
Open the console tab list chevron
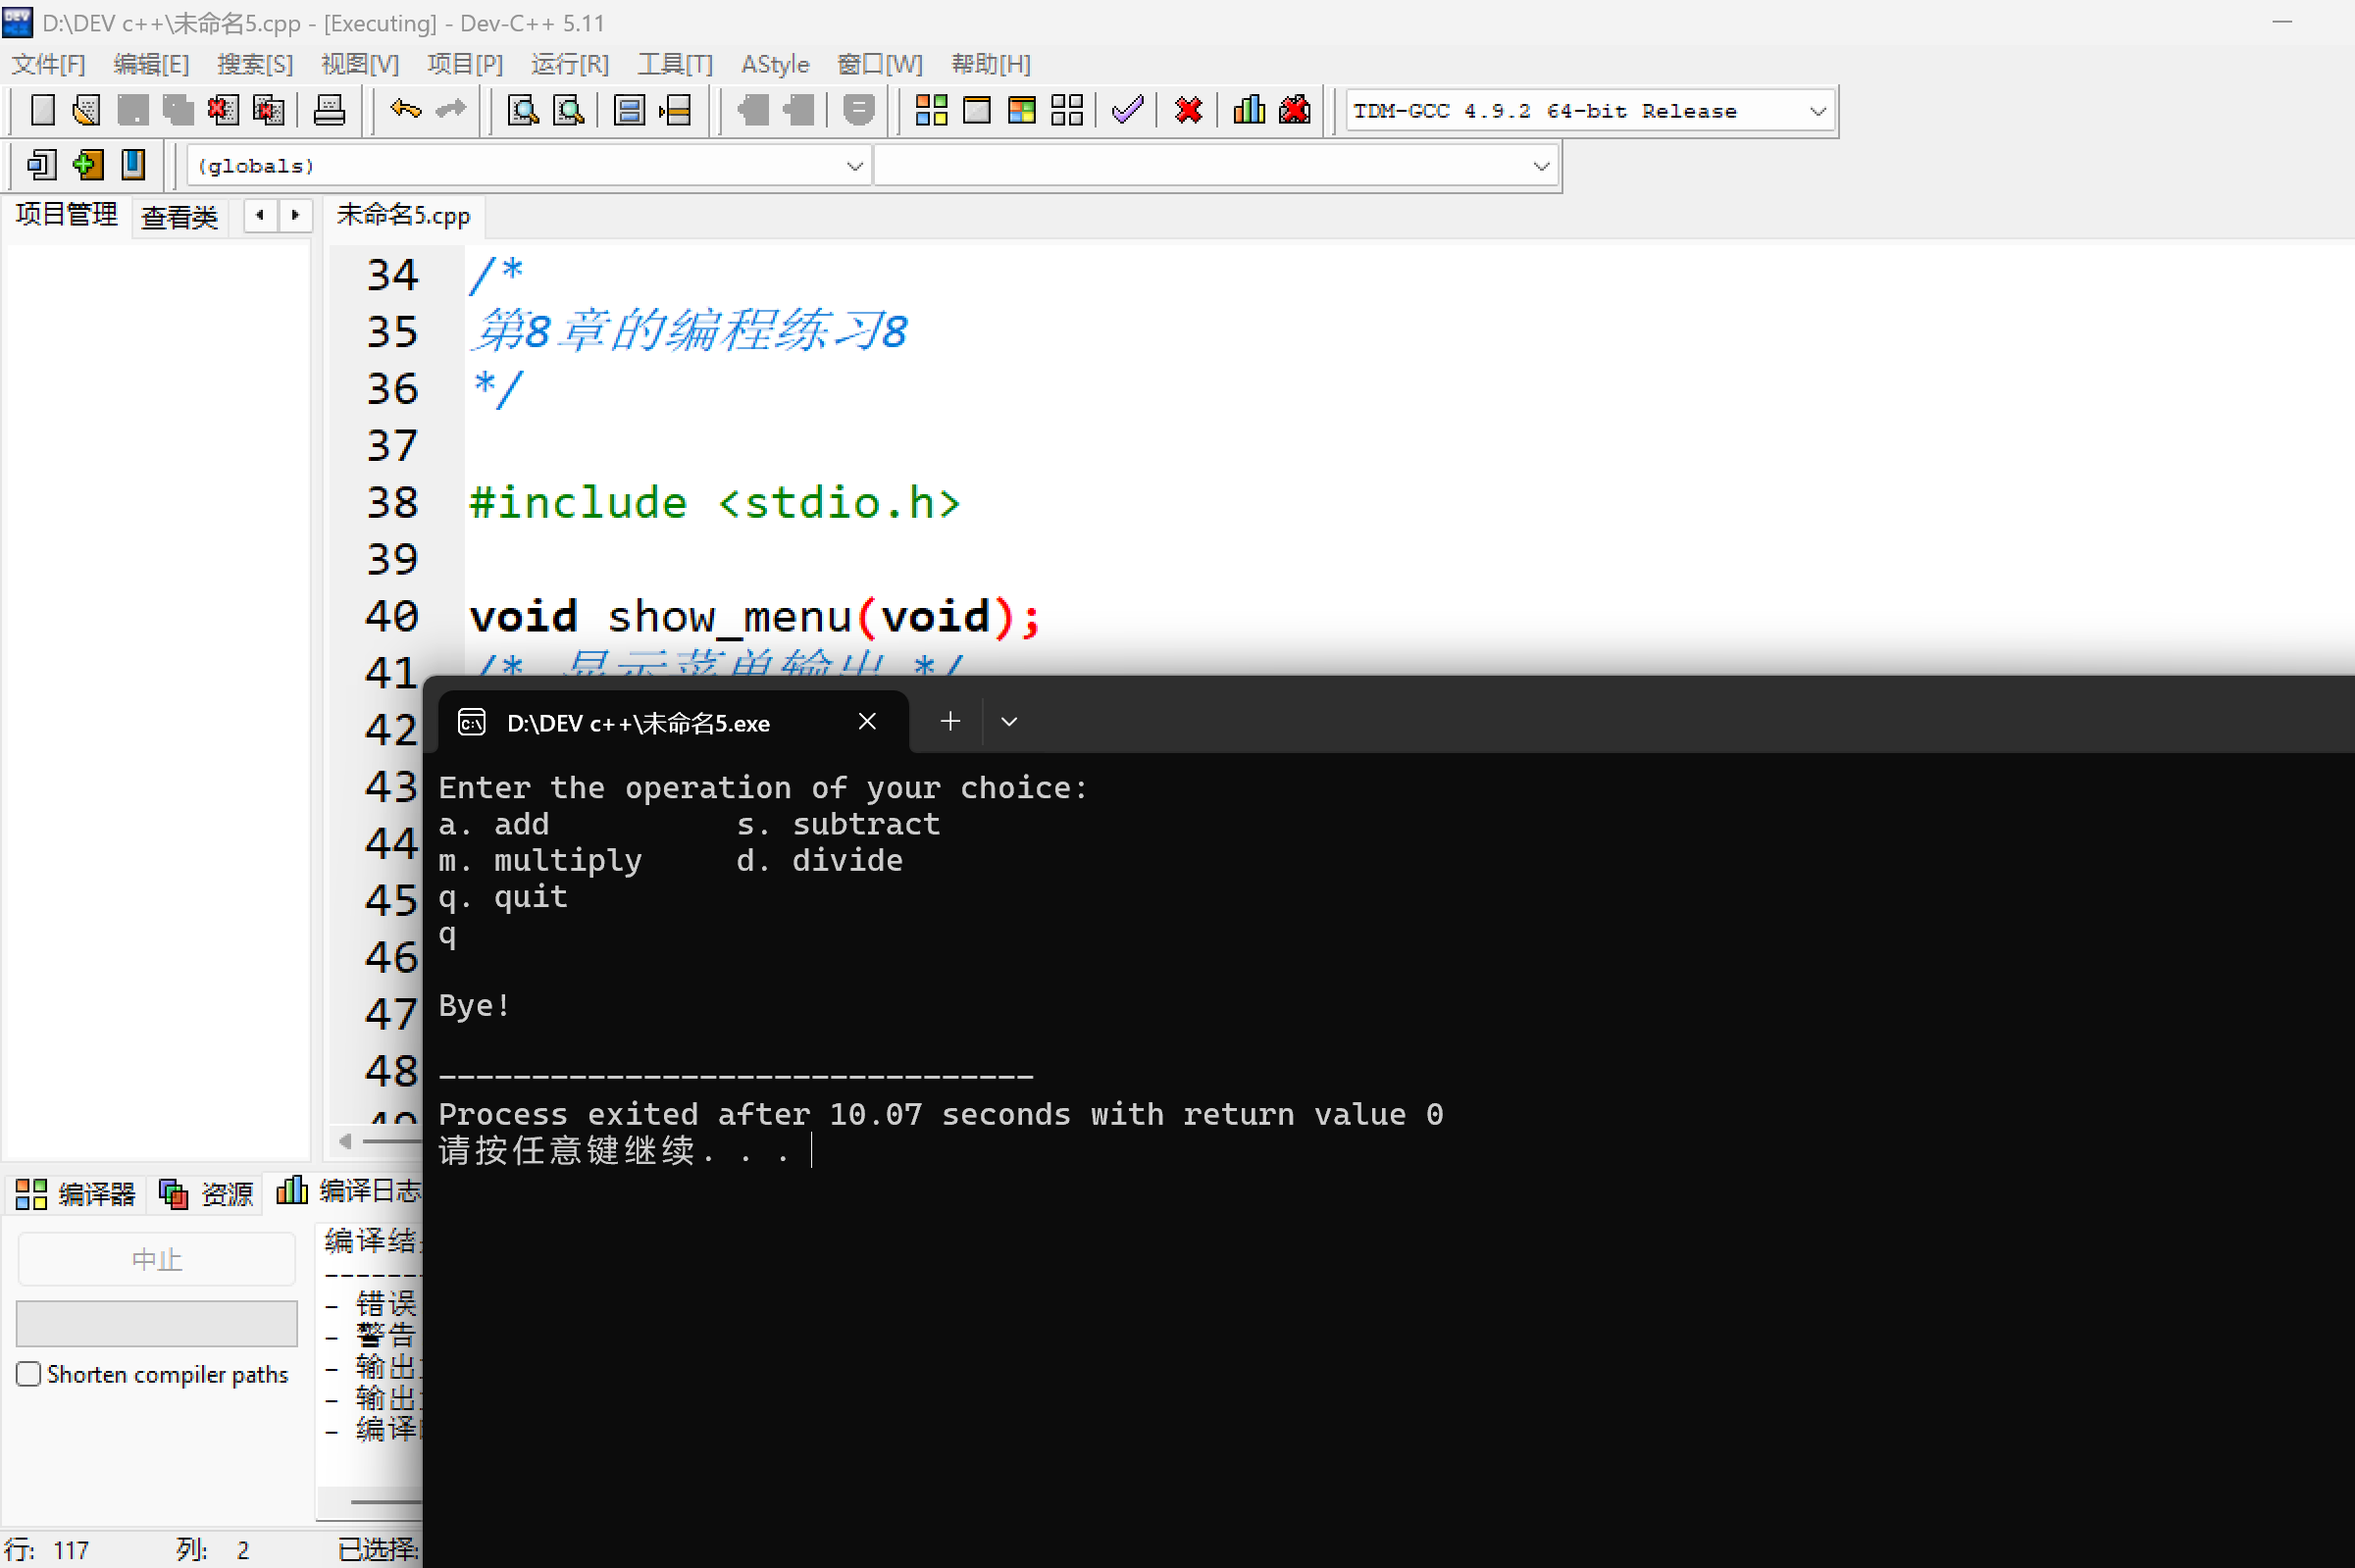tap(1009, 722)
